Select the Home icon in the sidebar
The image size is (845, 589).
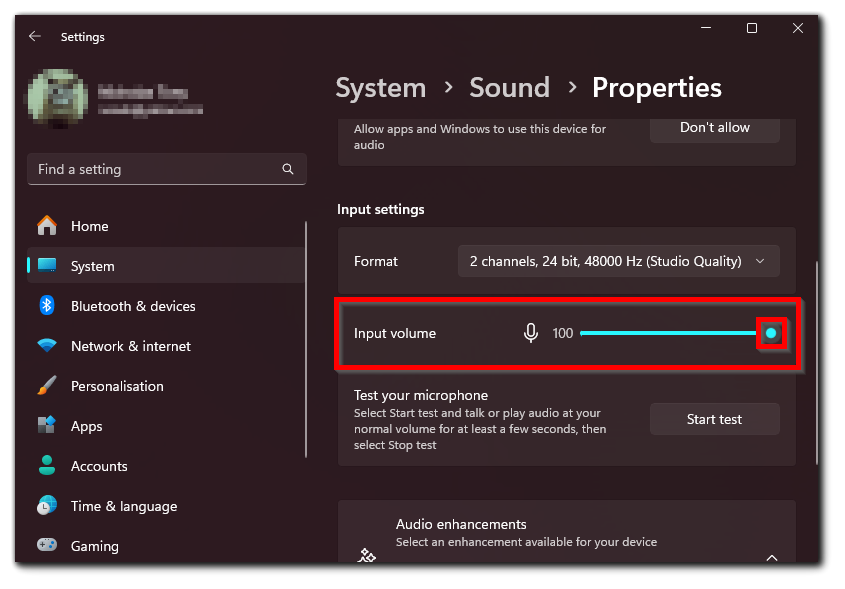tap(48, 226)
